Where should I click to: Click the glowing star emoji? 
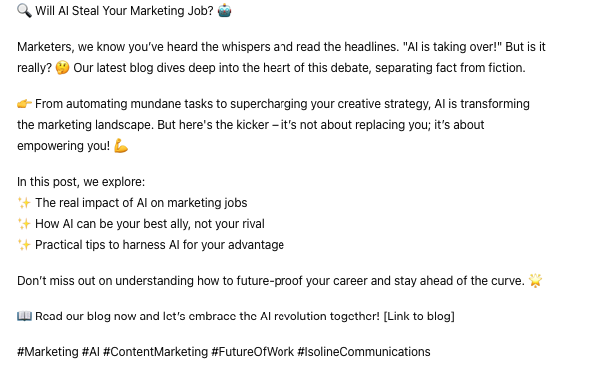[535, 280]
